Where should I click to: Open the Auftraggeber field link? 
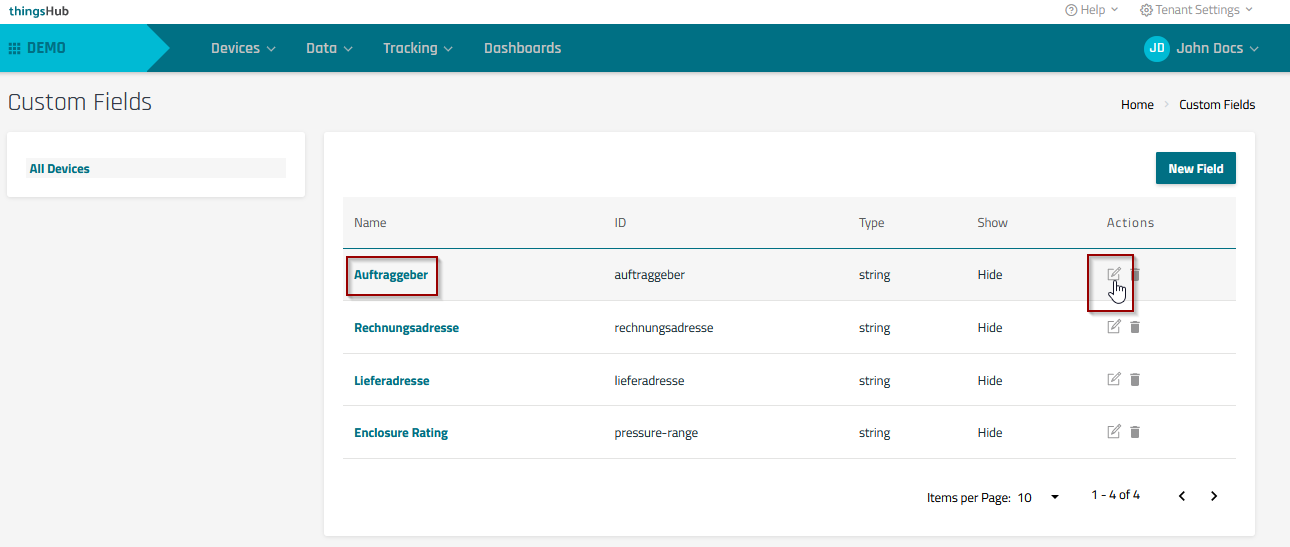[x=392, y=275]
